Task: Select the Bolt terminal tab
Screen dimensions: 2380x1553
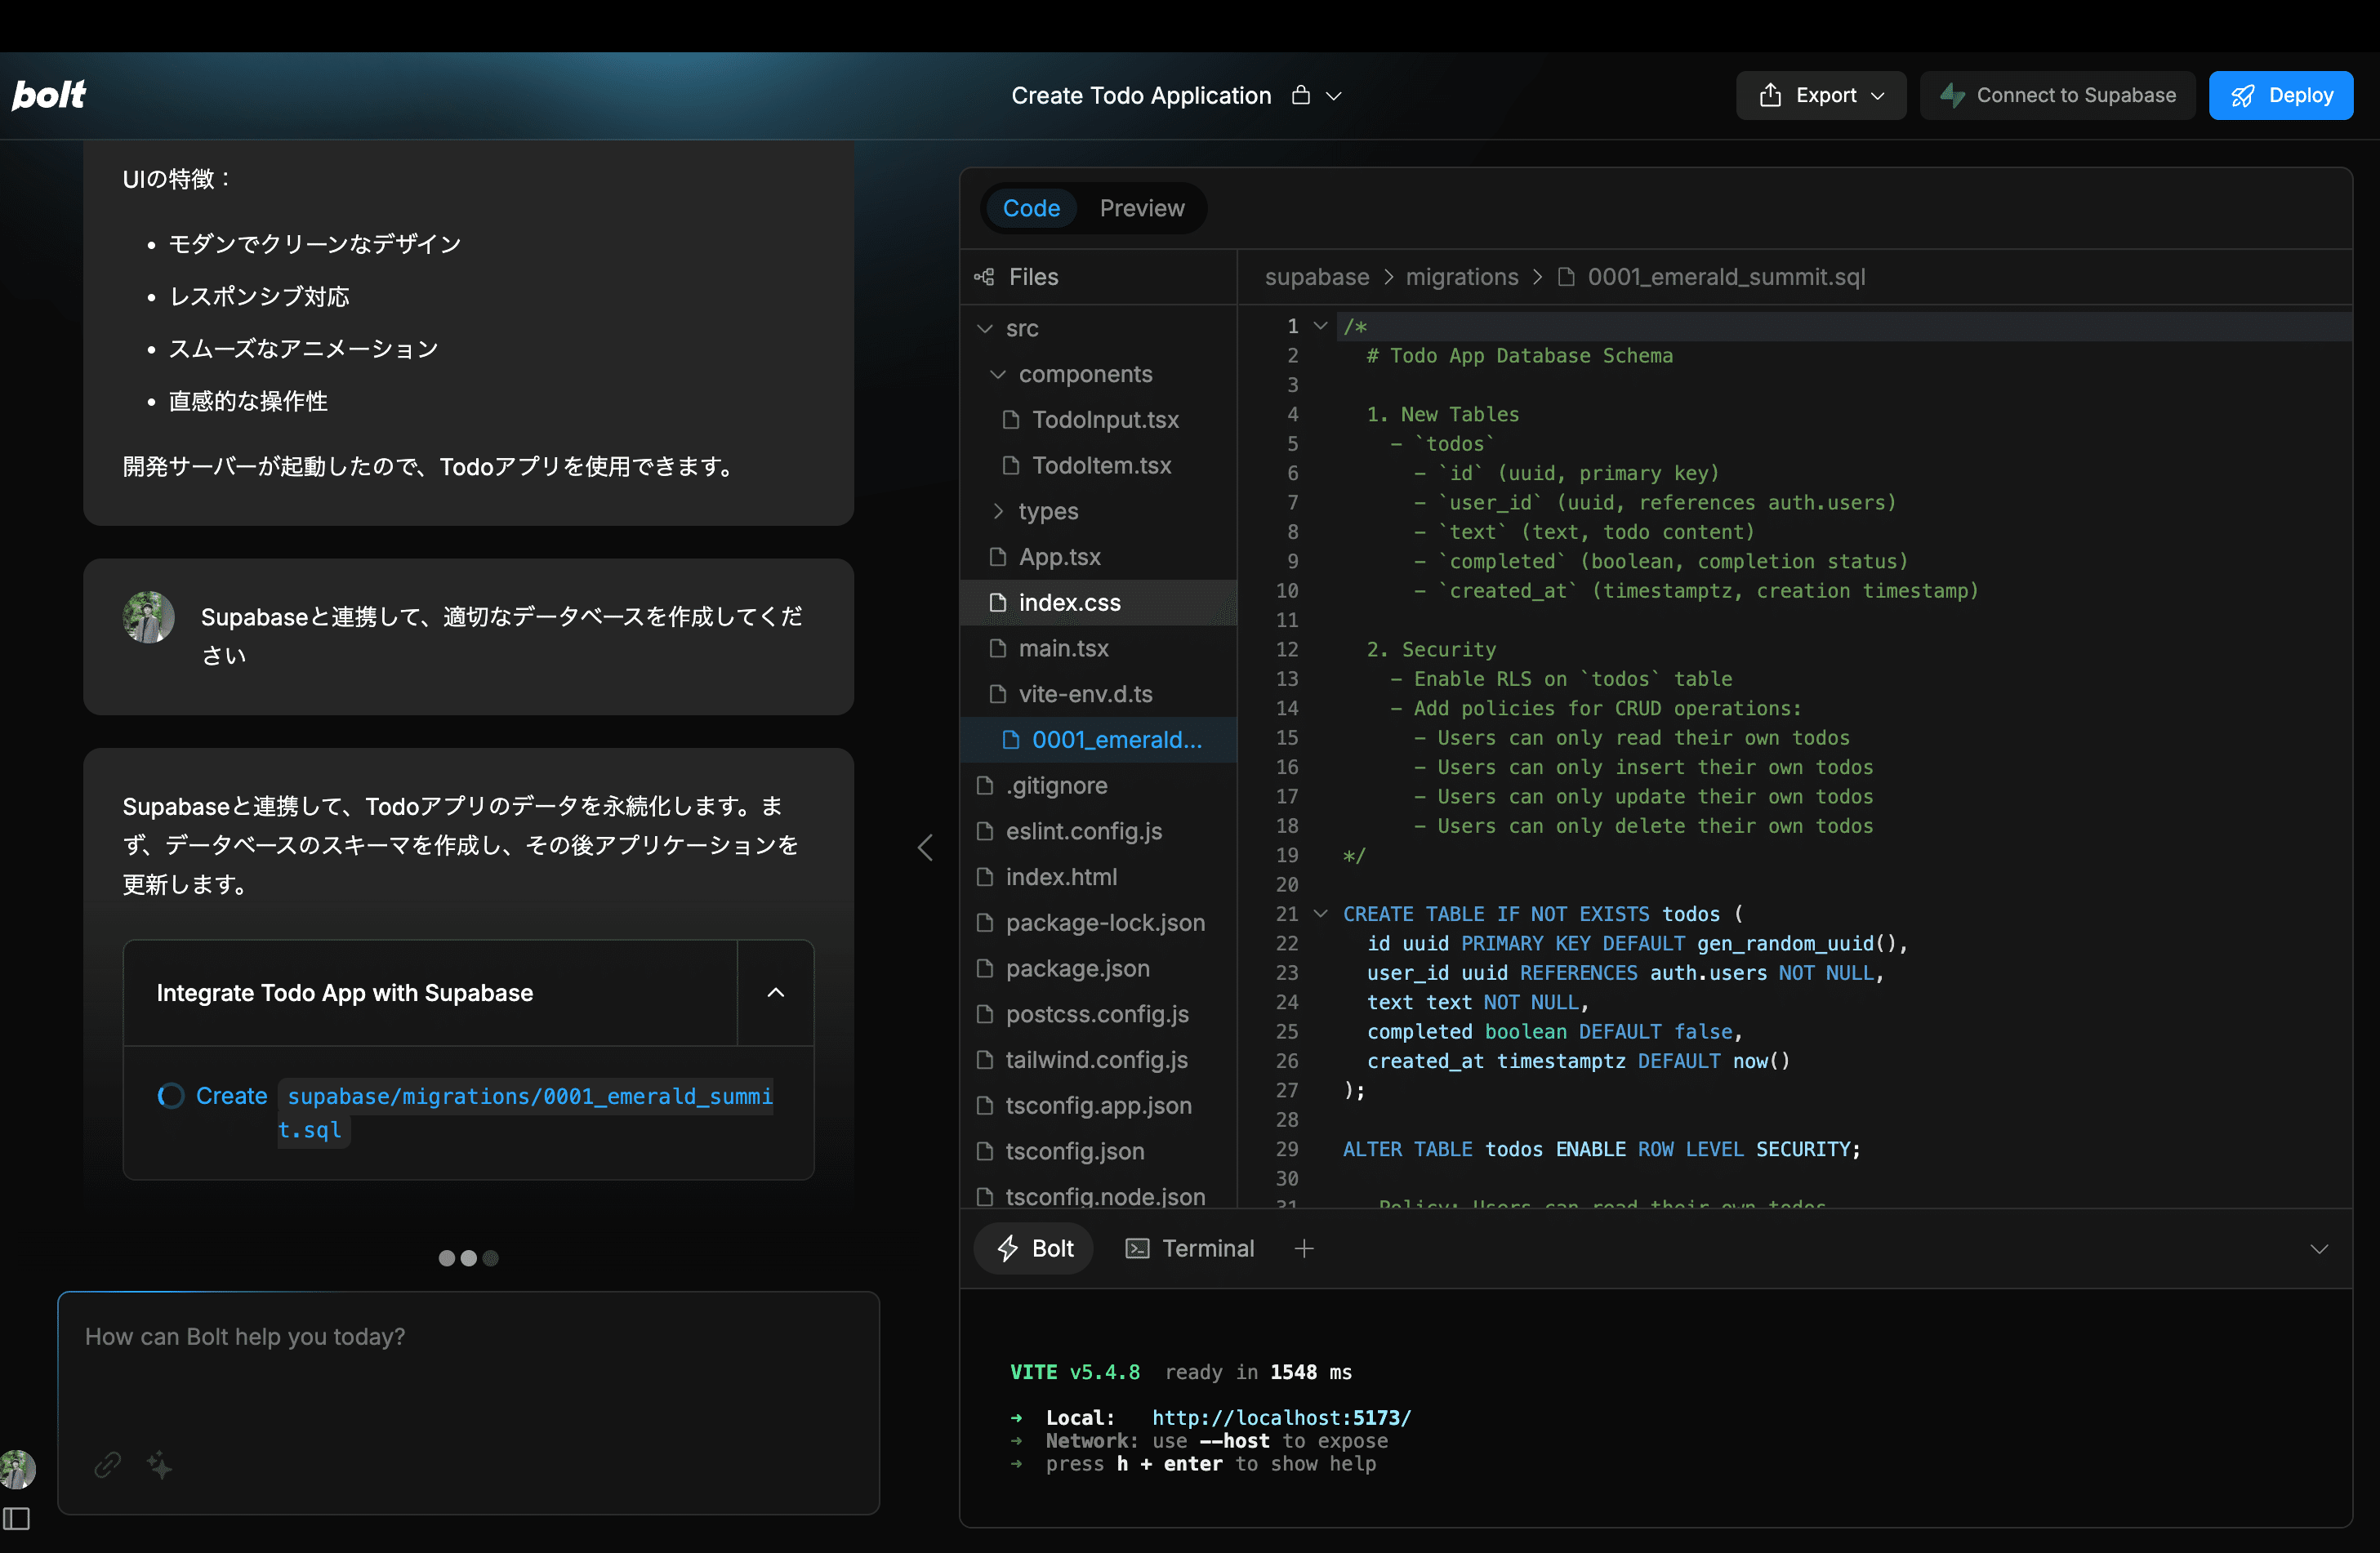Action: 1035,1248
